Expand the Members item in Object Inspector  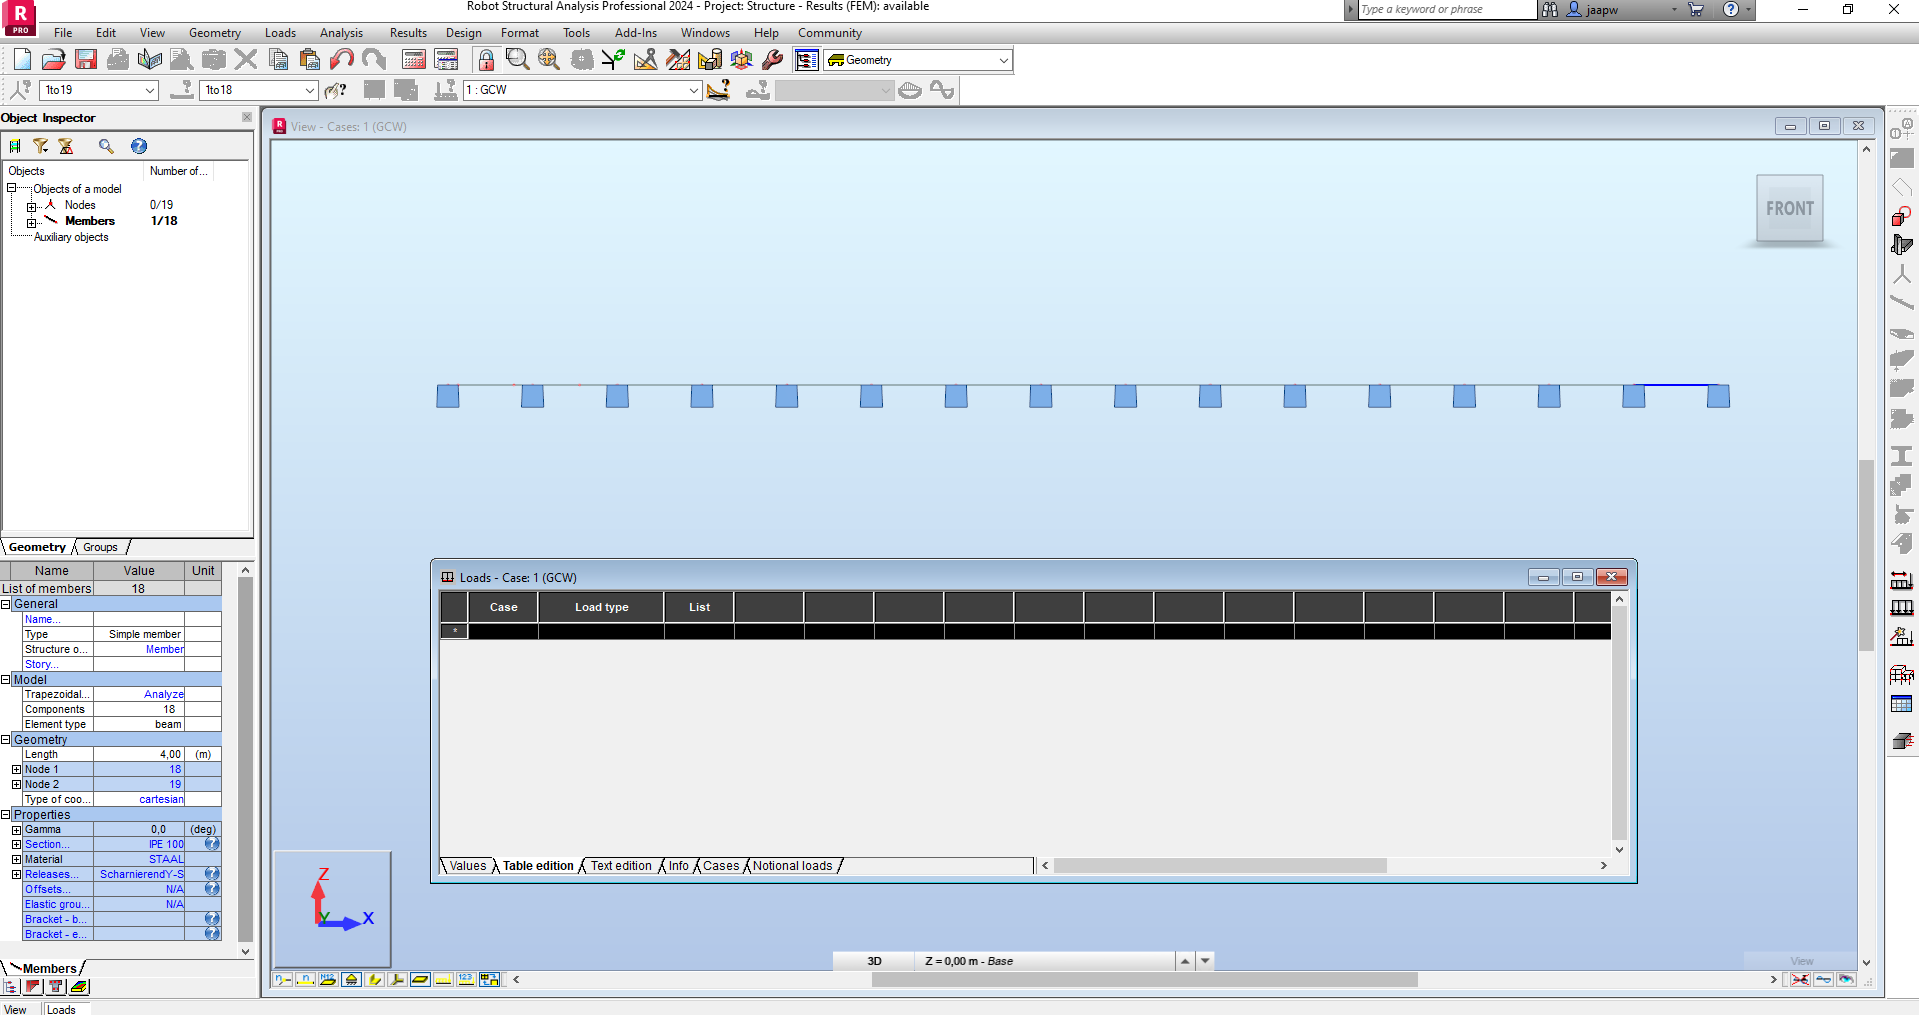(x=31, y=222)
